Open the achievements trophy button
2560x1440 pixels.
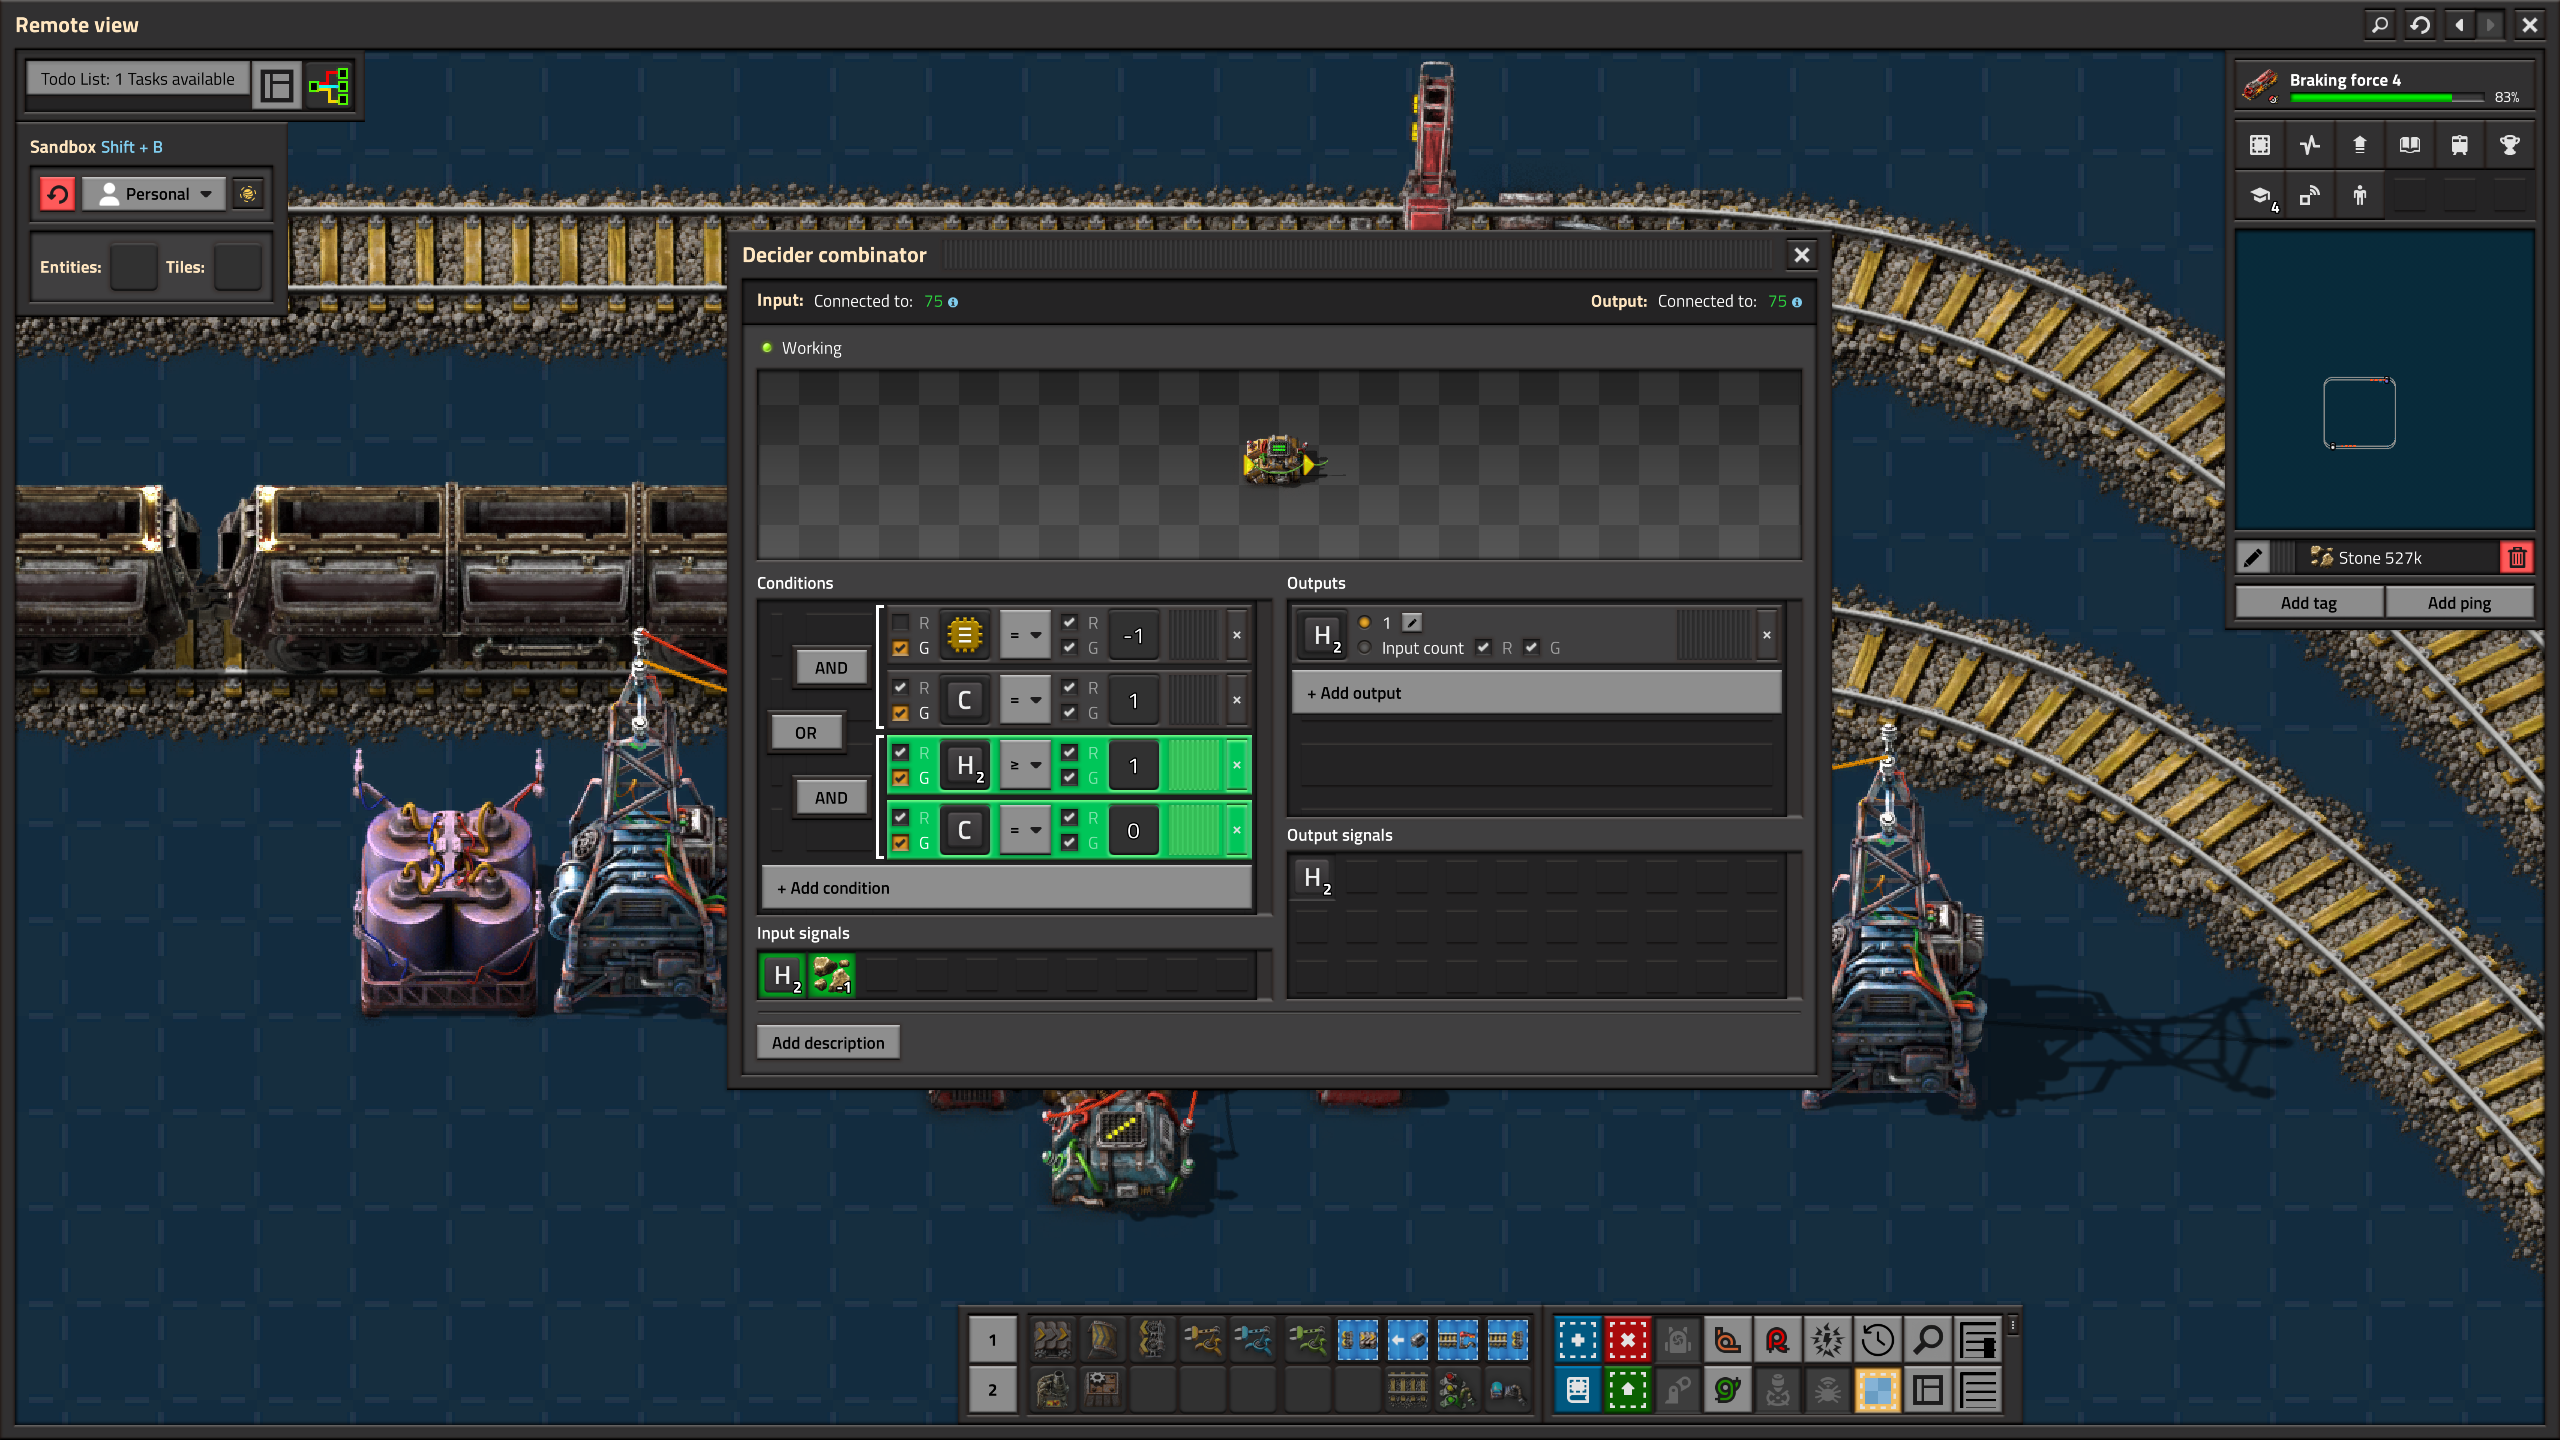(x=2510, y=145)
